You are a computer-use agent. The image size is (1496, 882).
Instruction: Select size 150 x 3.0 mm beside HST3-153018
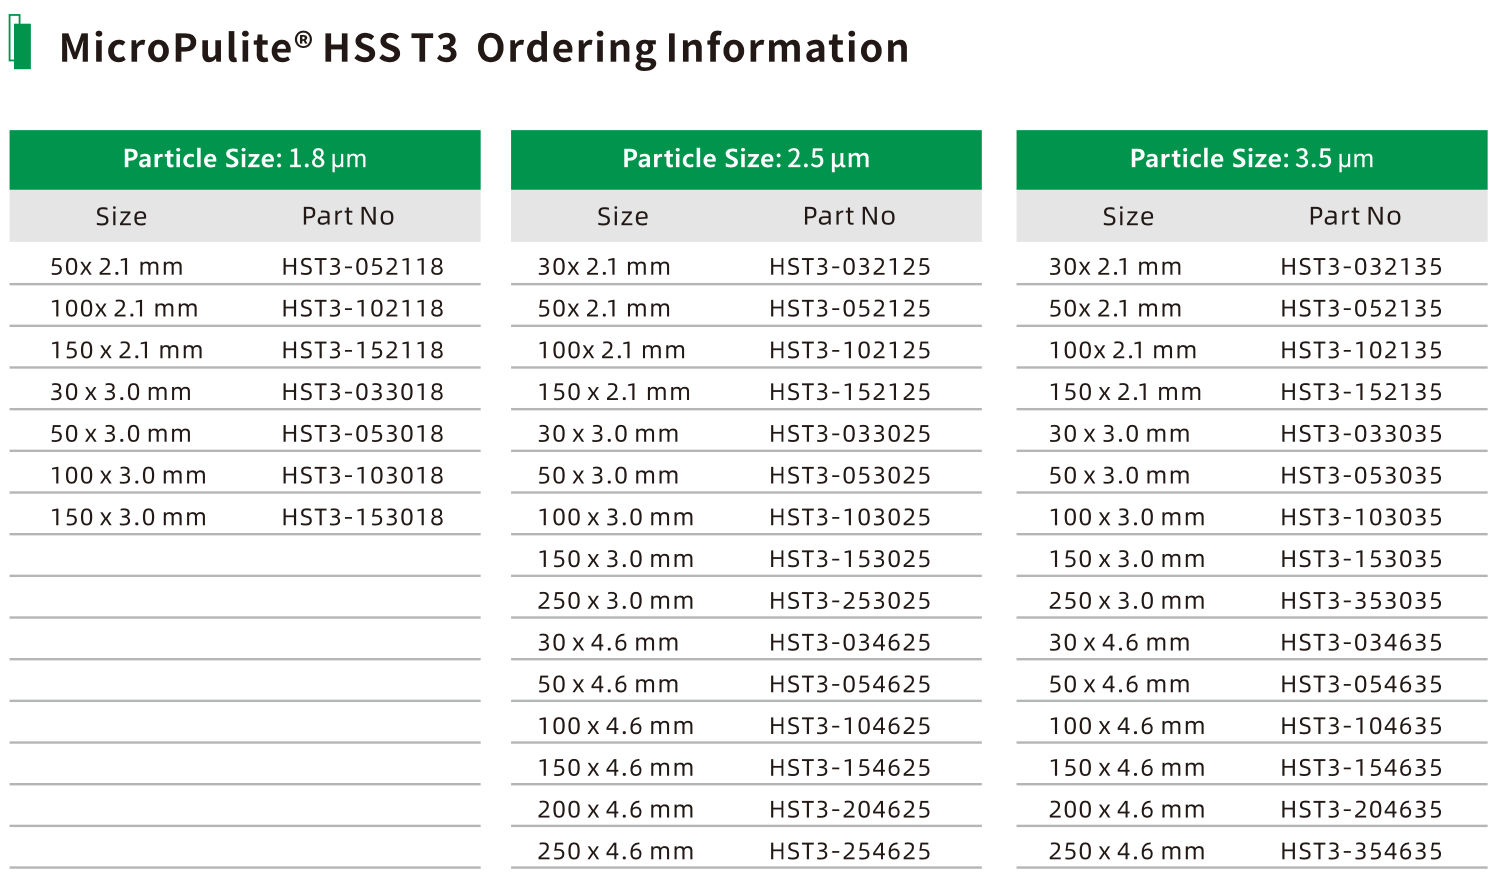coord(128,518)
